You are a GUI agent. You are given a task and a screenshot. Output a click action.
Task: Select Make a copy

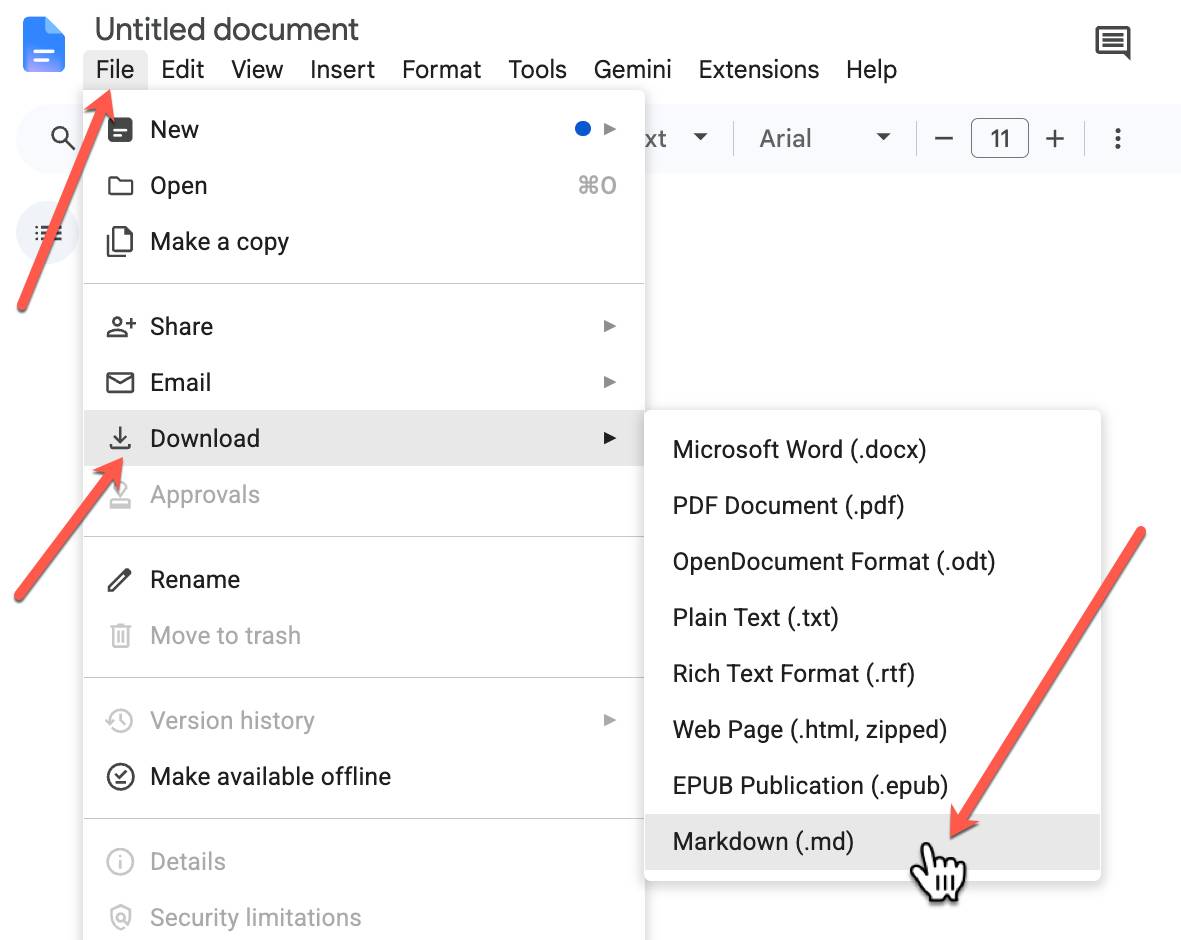(x=364, y=242)
